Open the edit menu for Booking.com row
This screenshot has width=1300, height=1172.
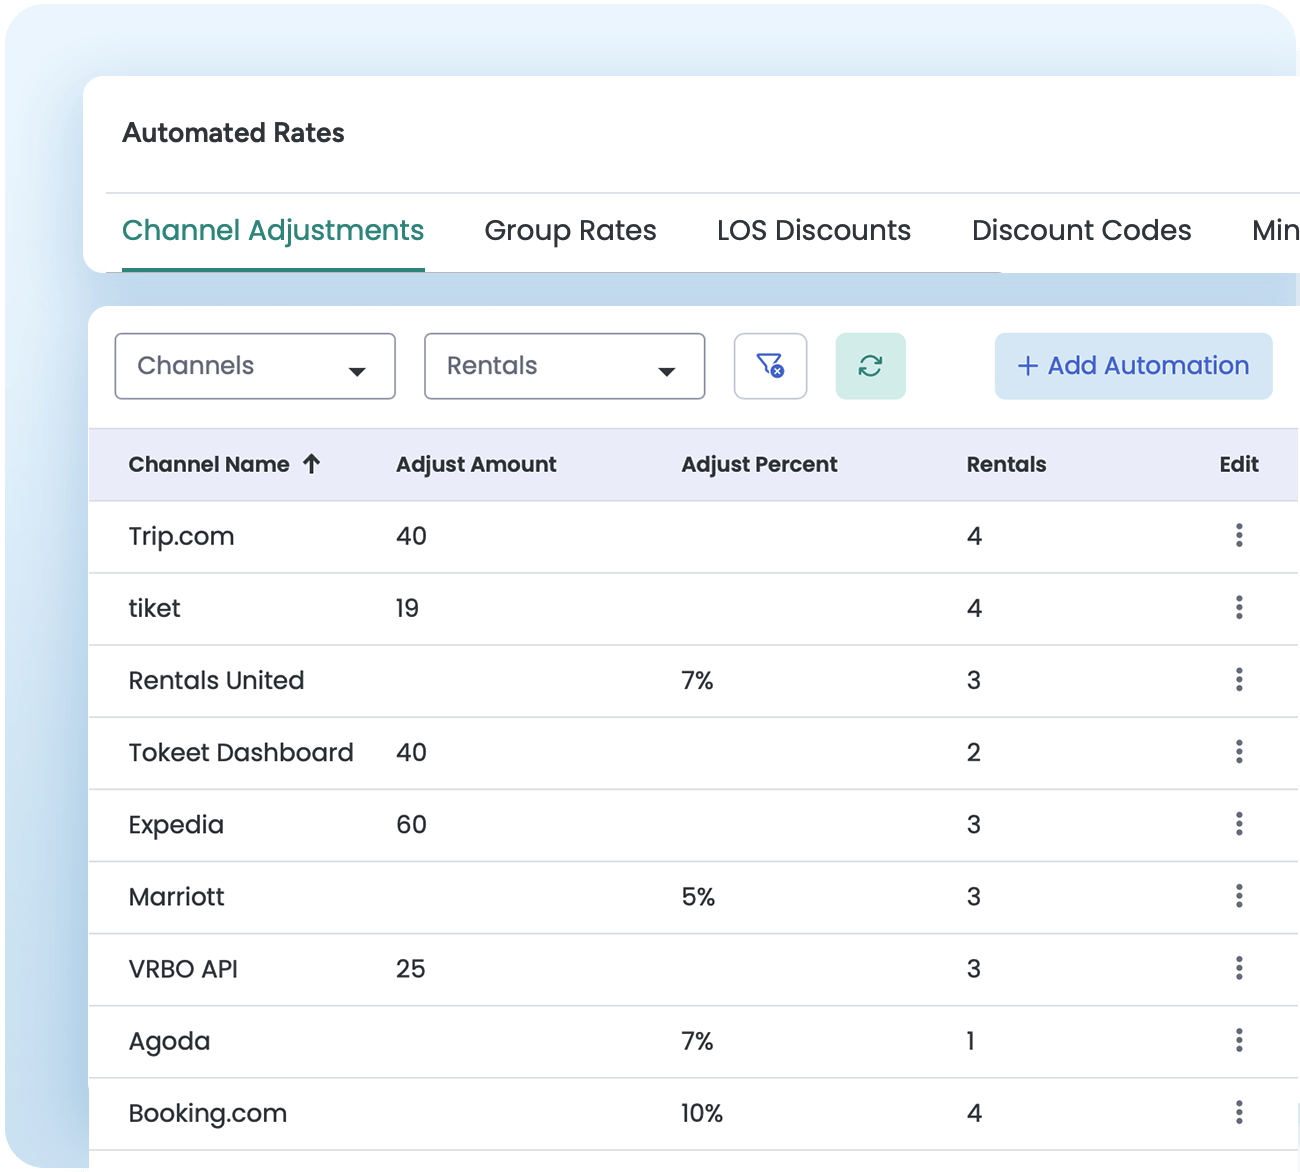1239,1112
